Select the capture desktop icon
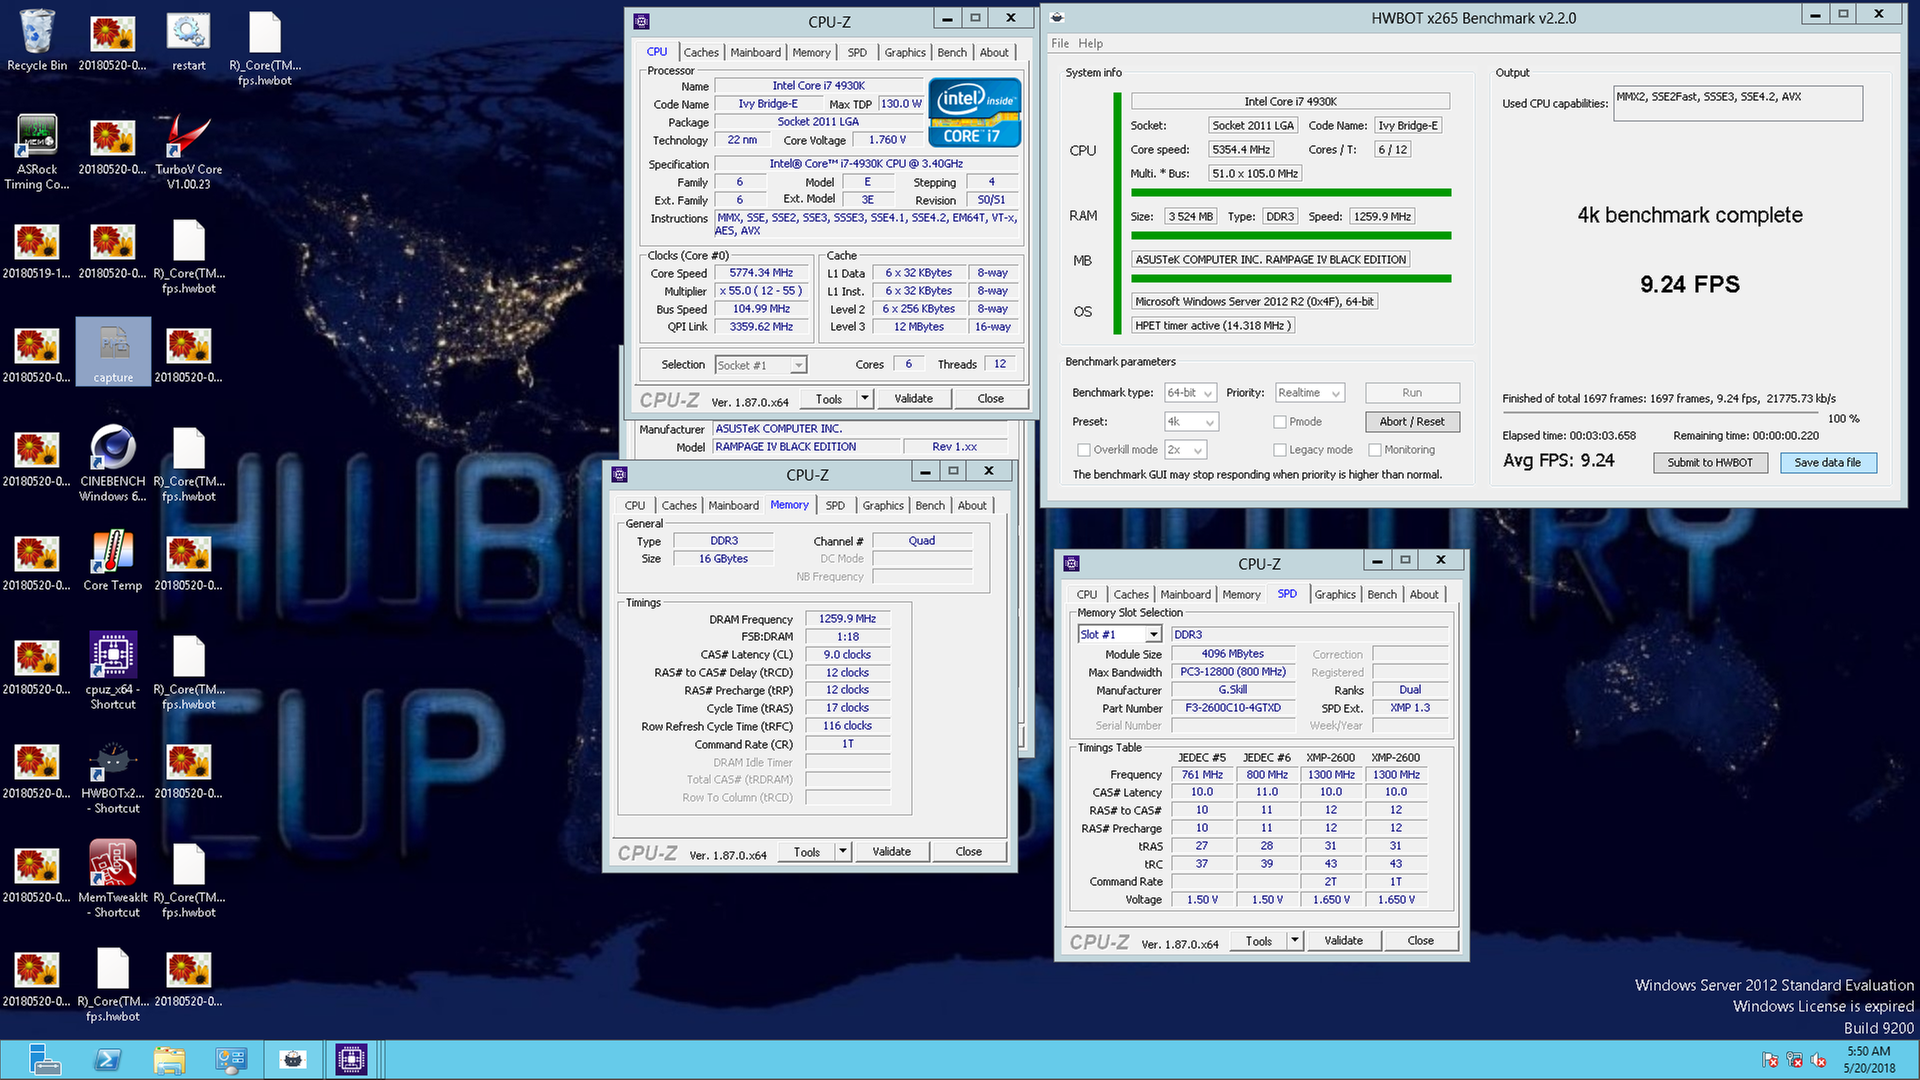 coord(113,352)
